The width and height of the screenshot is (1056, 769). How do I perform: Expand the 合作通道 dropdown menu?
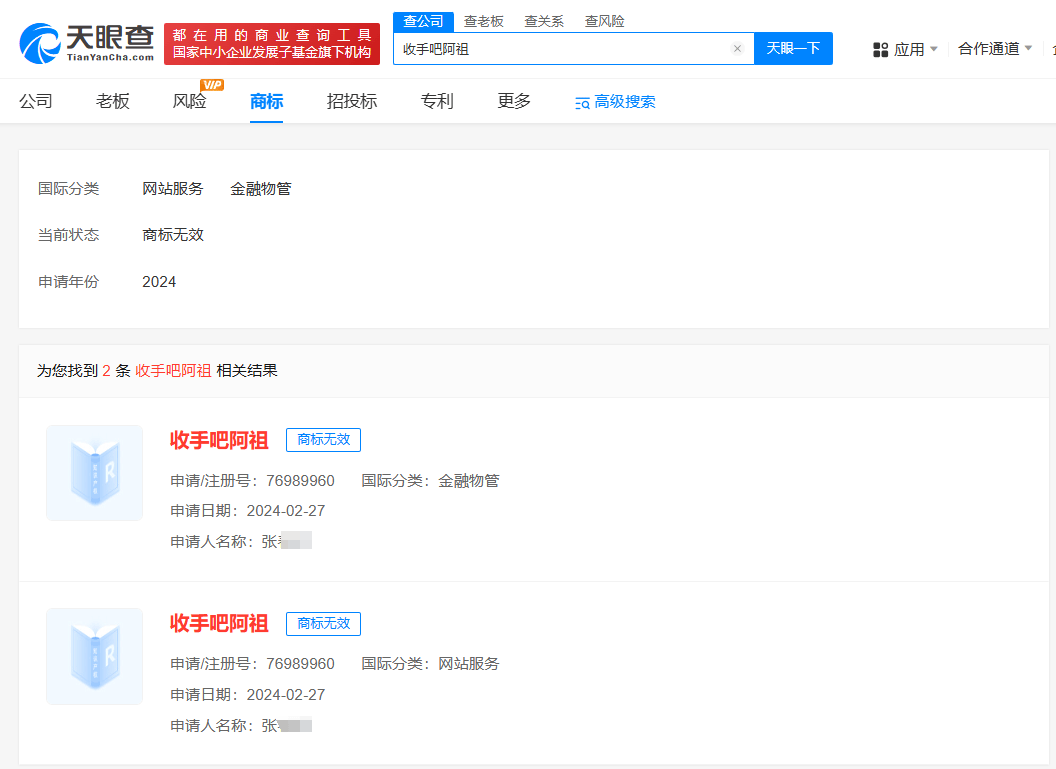pos(995,49)
